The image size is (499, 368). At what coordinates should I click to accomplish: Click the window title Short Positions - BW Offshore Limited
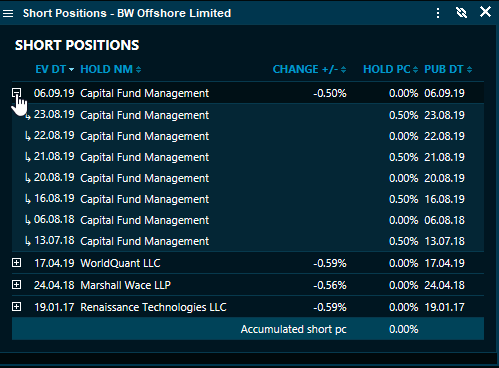pos(127,13)
